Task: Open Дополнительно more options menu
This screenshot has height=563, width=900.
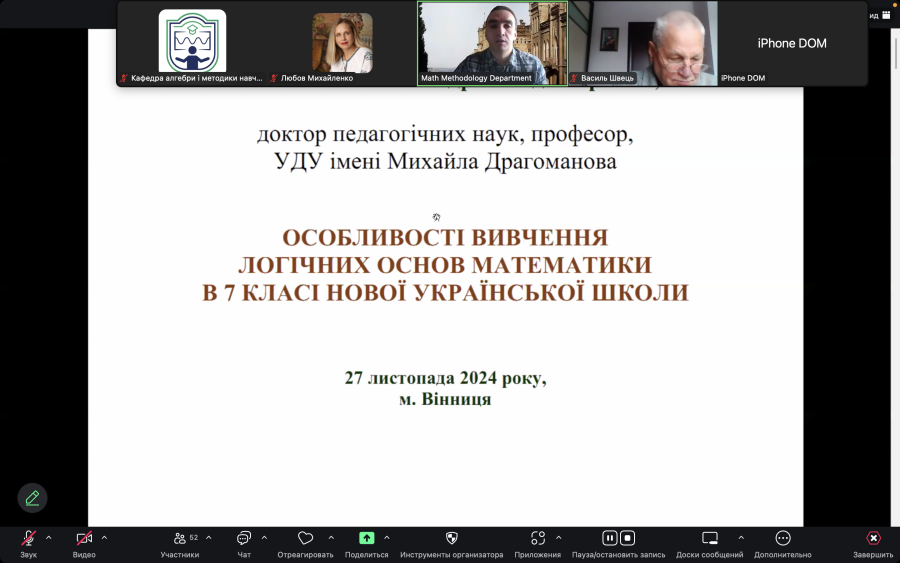Action: click(783, 544)
